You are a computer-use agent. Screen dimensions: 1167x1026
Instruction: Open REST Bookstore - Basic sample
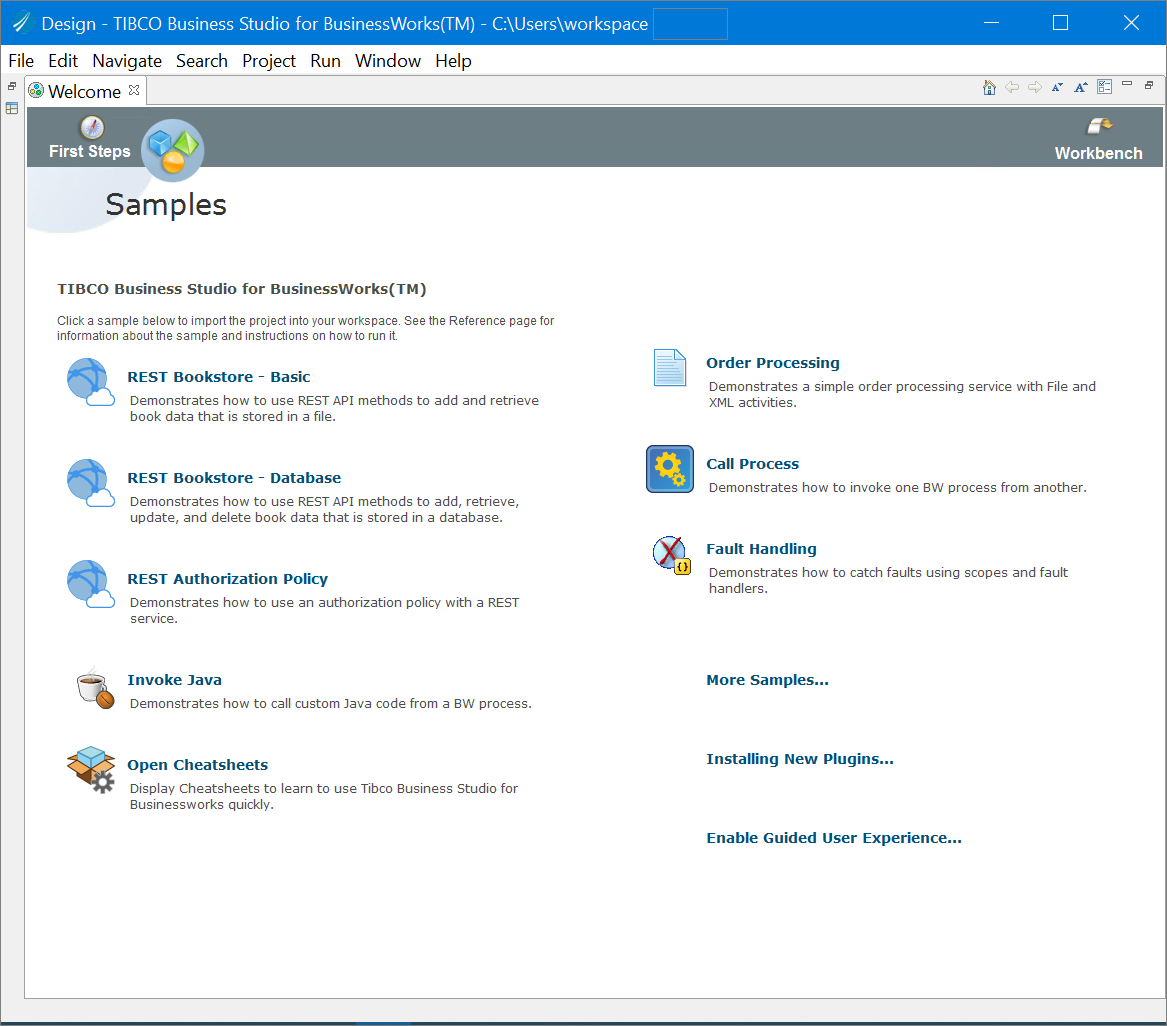(219, 376)
